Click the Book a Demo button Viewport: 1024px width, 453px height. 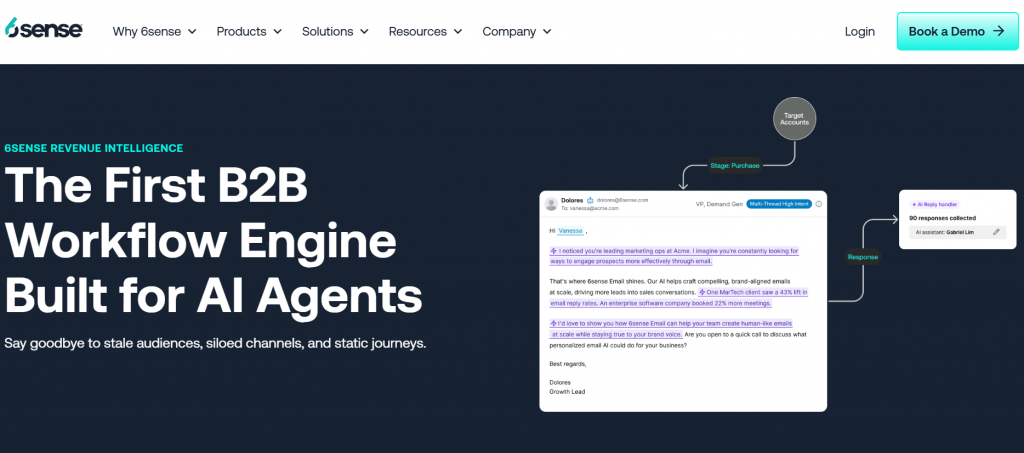click(x=957, y=31)
